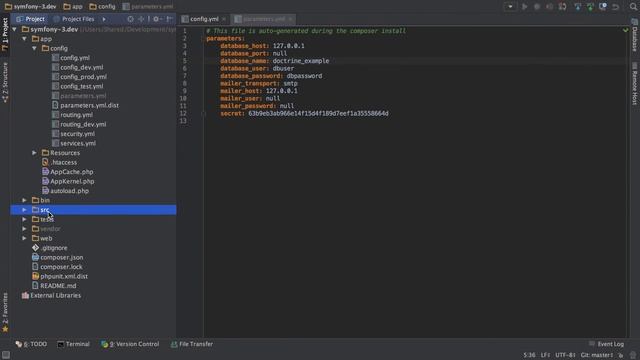The width and height of the screenshot is (640, 360).
Task: Click parameters.yml breadcrumb in navigation bar
Action: pos(148,7)
